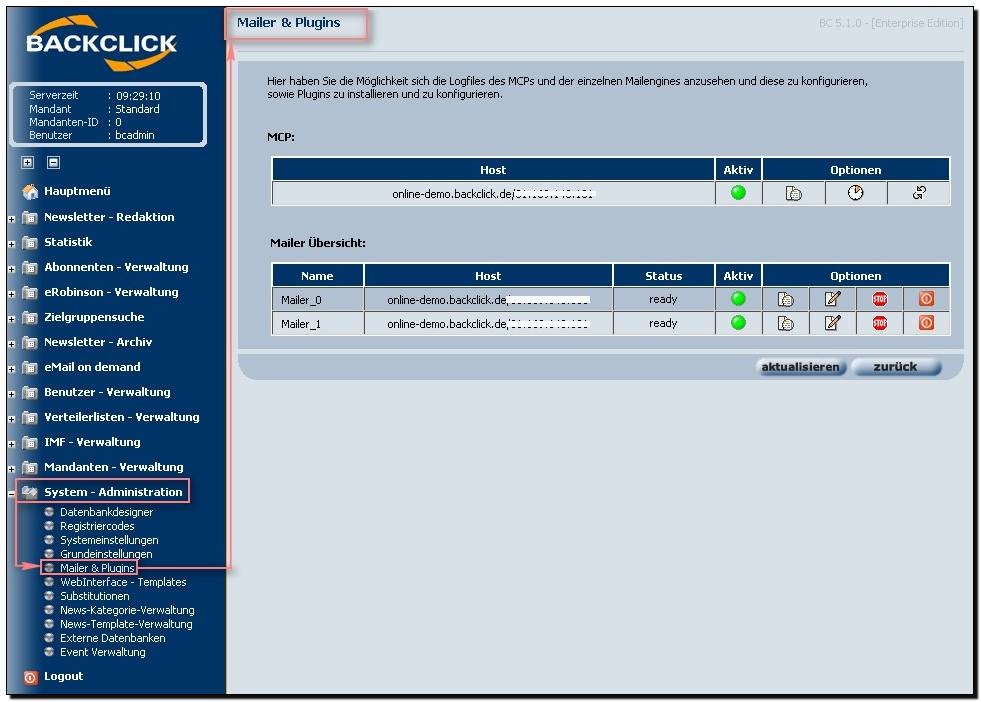Screen dimensions: 981x702
Task: Edit the Mailer_0 configuration
Action: point(832,299)
